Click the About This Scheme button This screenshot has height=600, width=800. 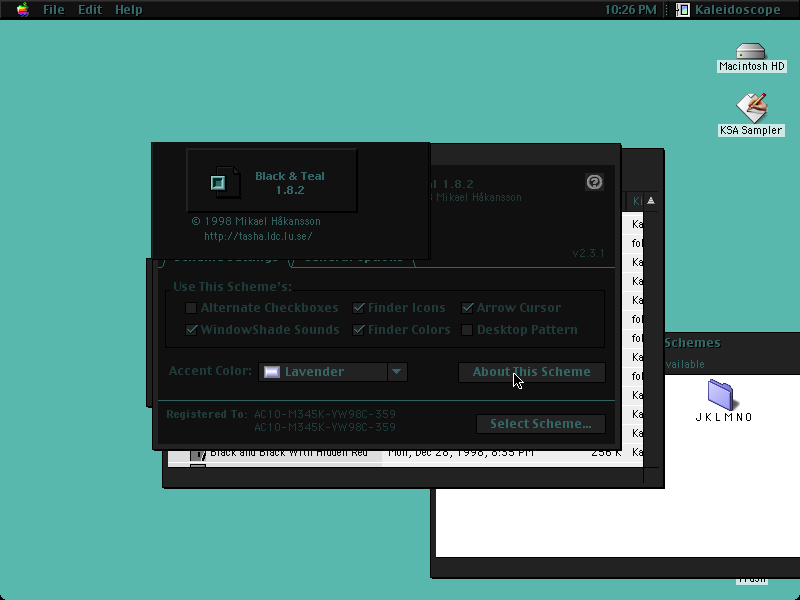[532, 372]
